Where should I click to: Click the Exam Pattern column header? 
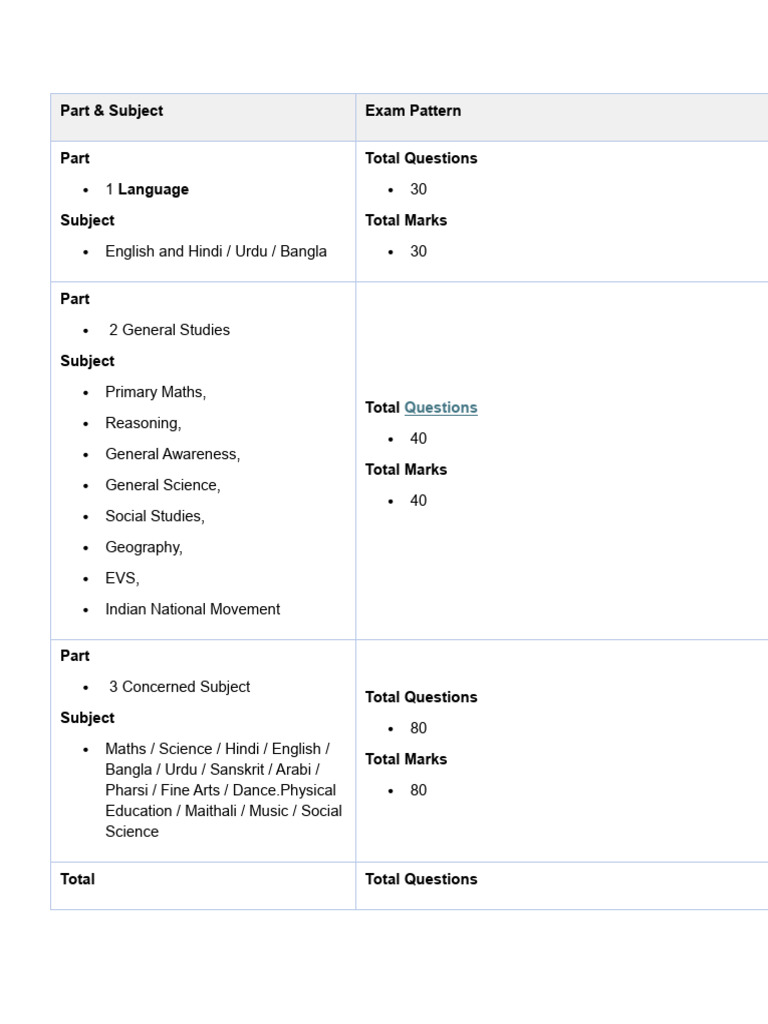(x=413, y=111)
